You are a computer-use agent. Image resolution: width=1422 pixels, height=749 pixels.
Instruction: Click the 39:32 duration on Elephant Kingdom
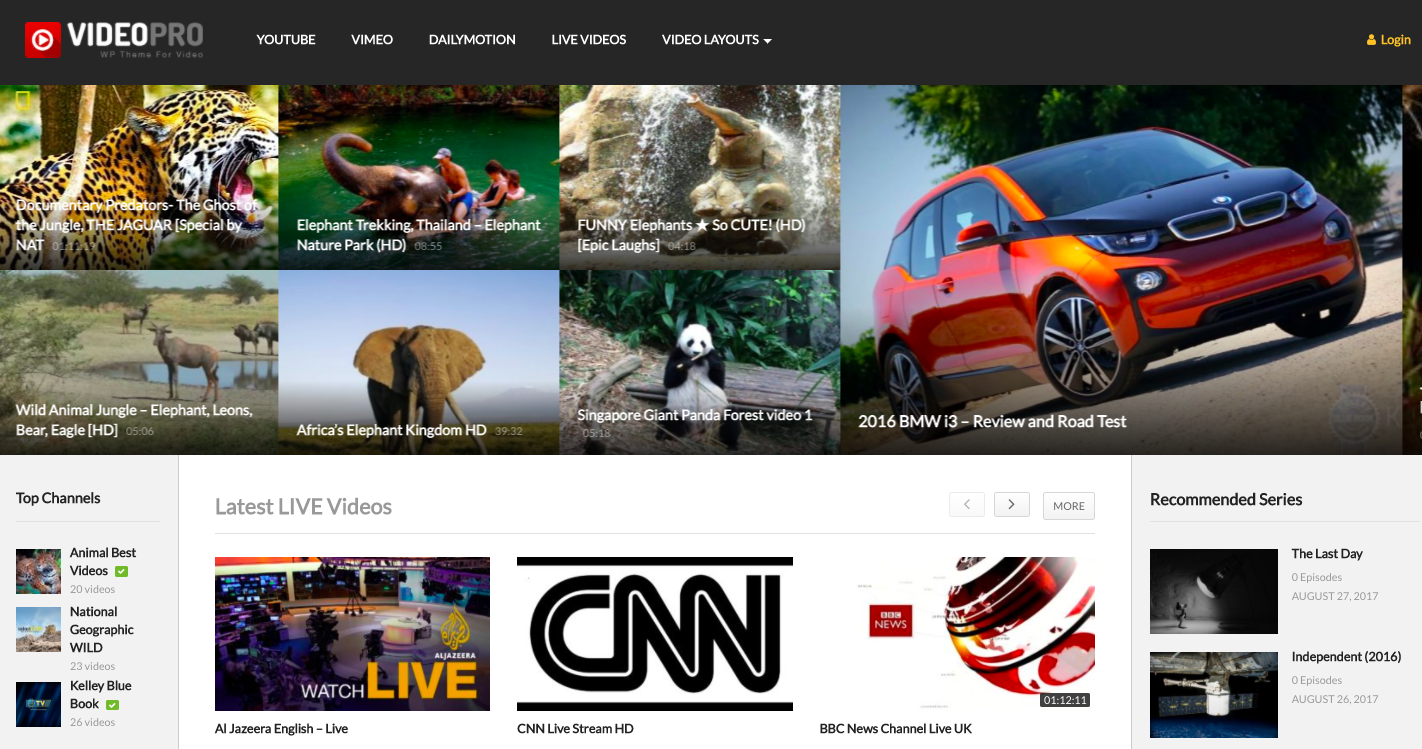coord(509,431)
